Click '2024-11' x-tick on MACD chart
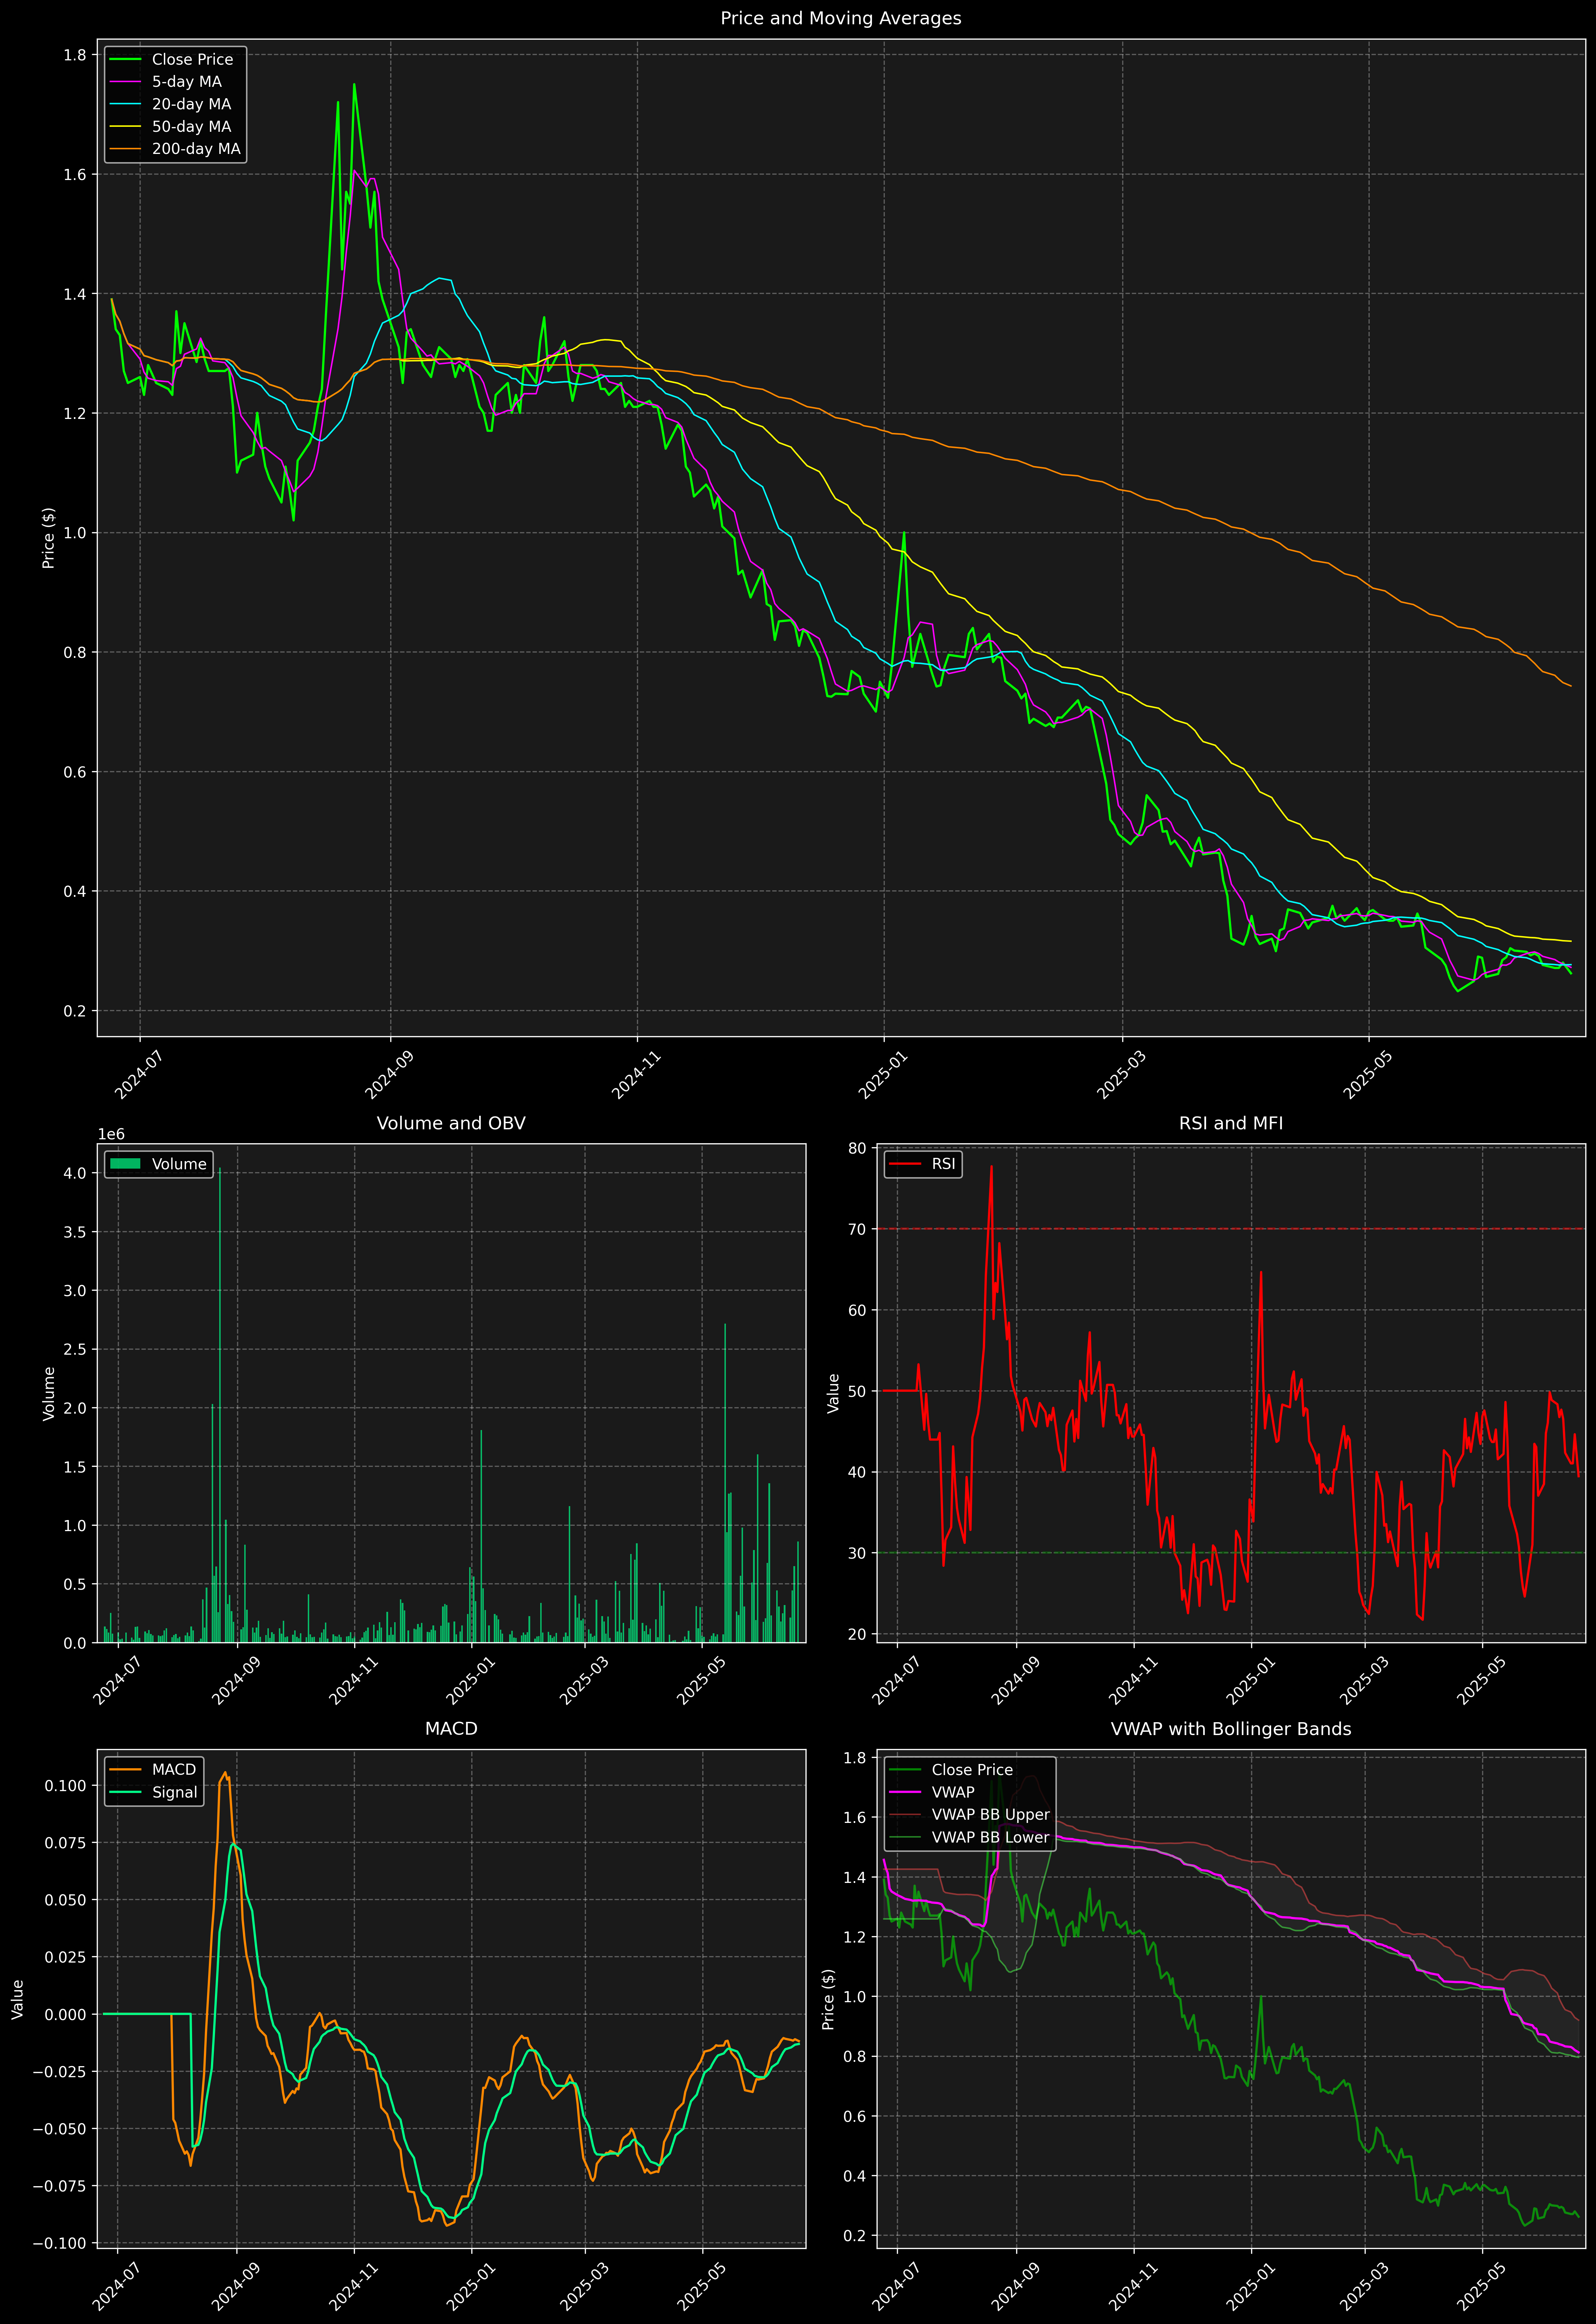1596x2324 pixels. coord(353,2286)
